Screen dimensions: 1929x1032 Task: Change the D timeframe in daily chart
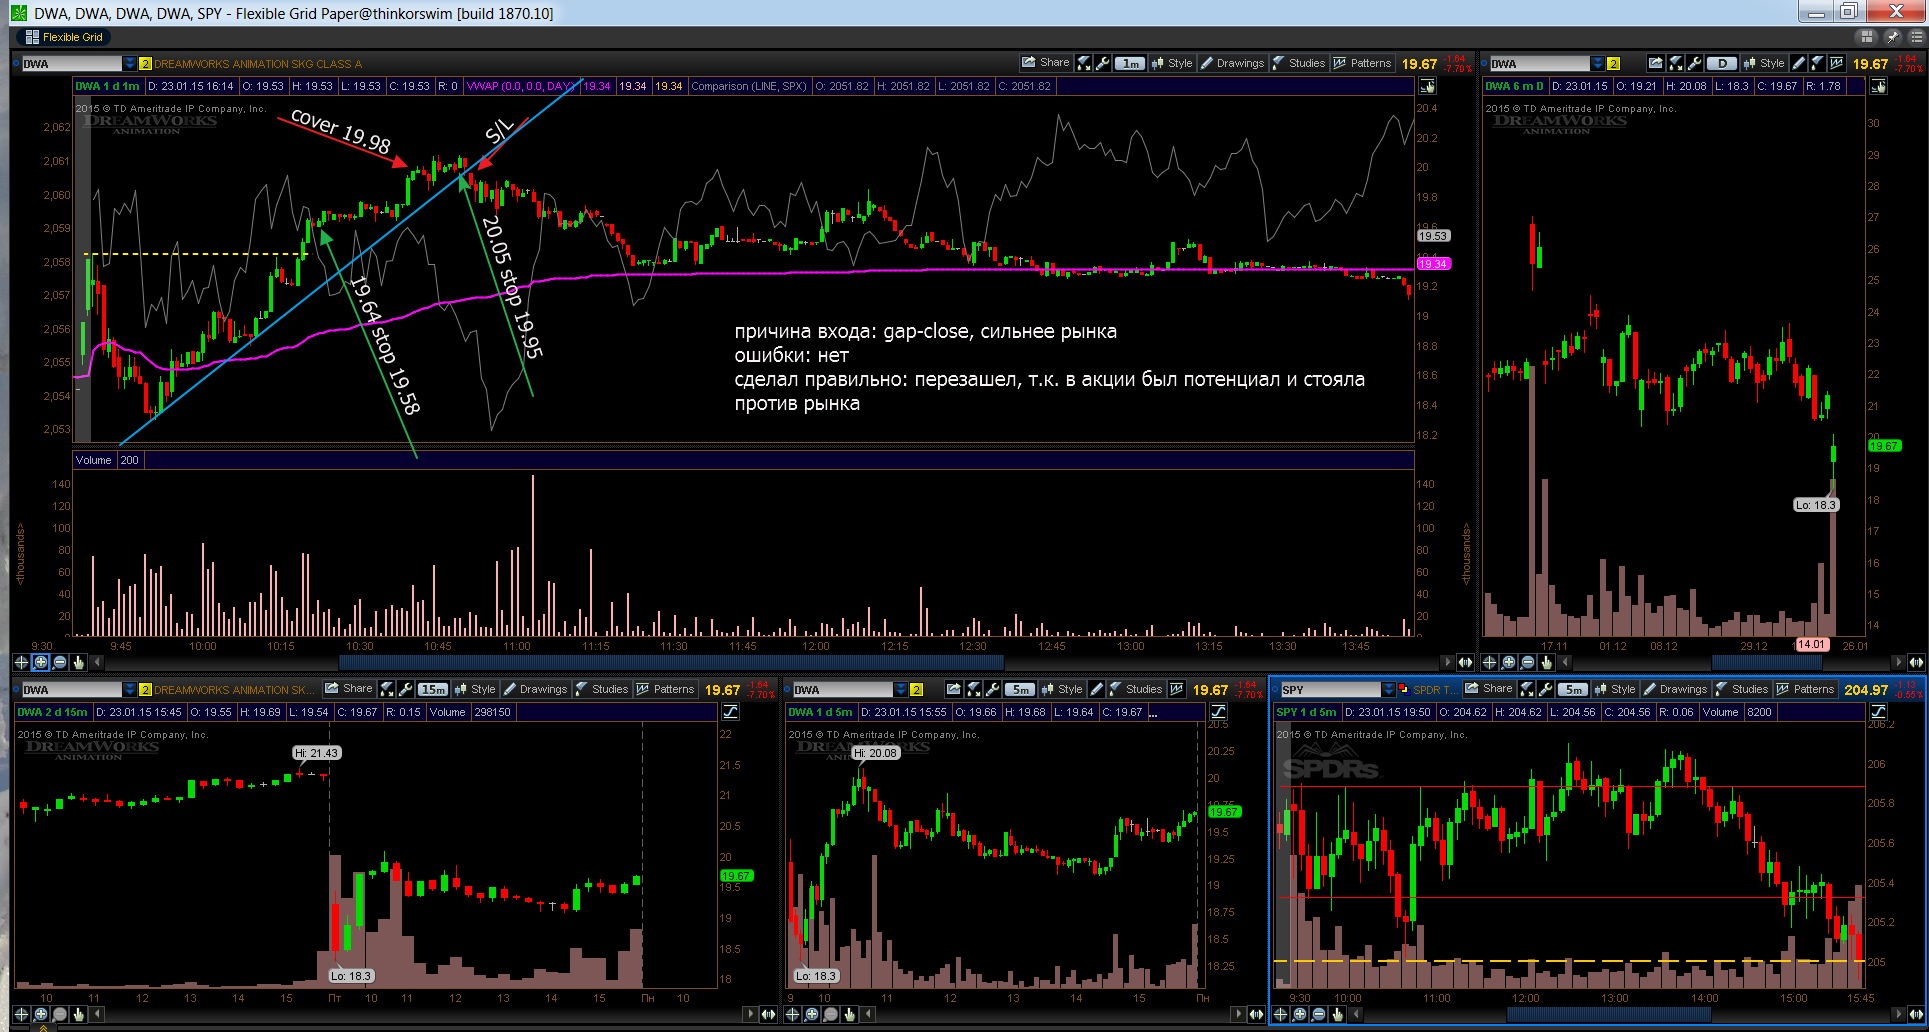[1722, 63]
